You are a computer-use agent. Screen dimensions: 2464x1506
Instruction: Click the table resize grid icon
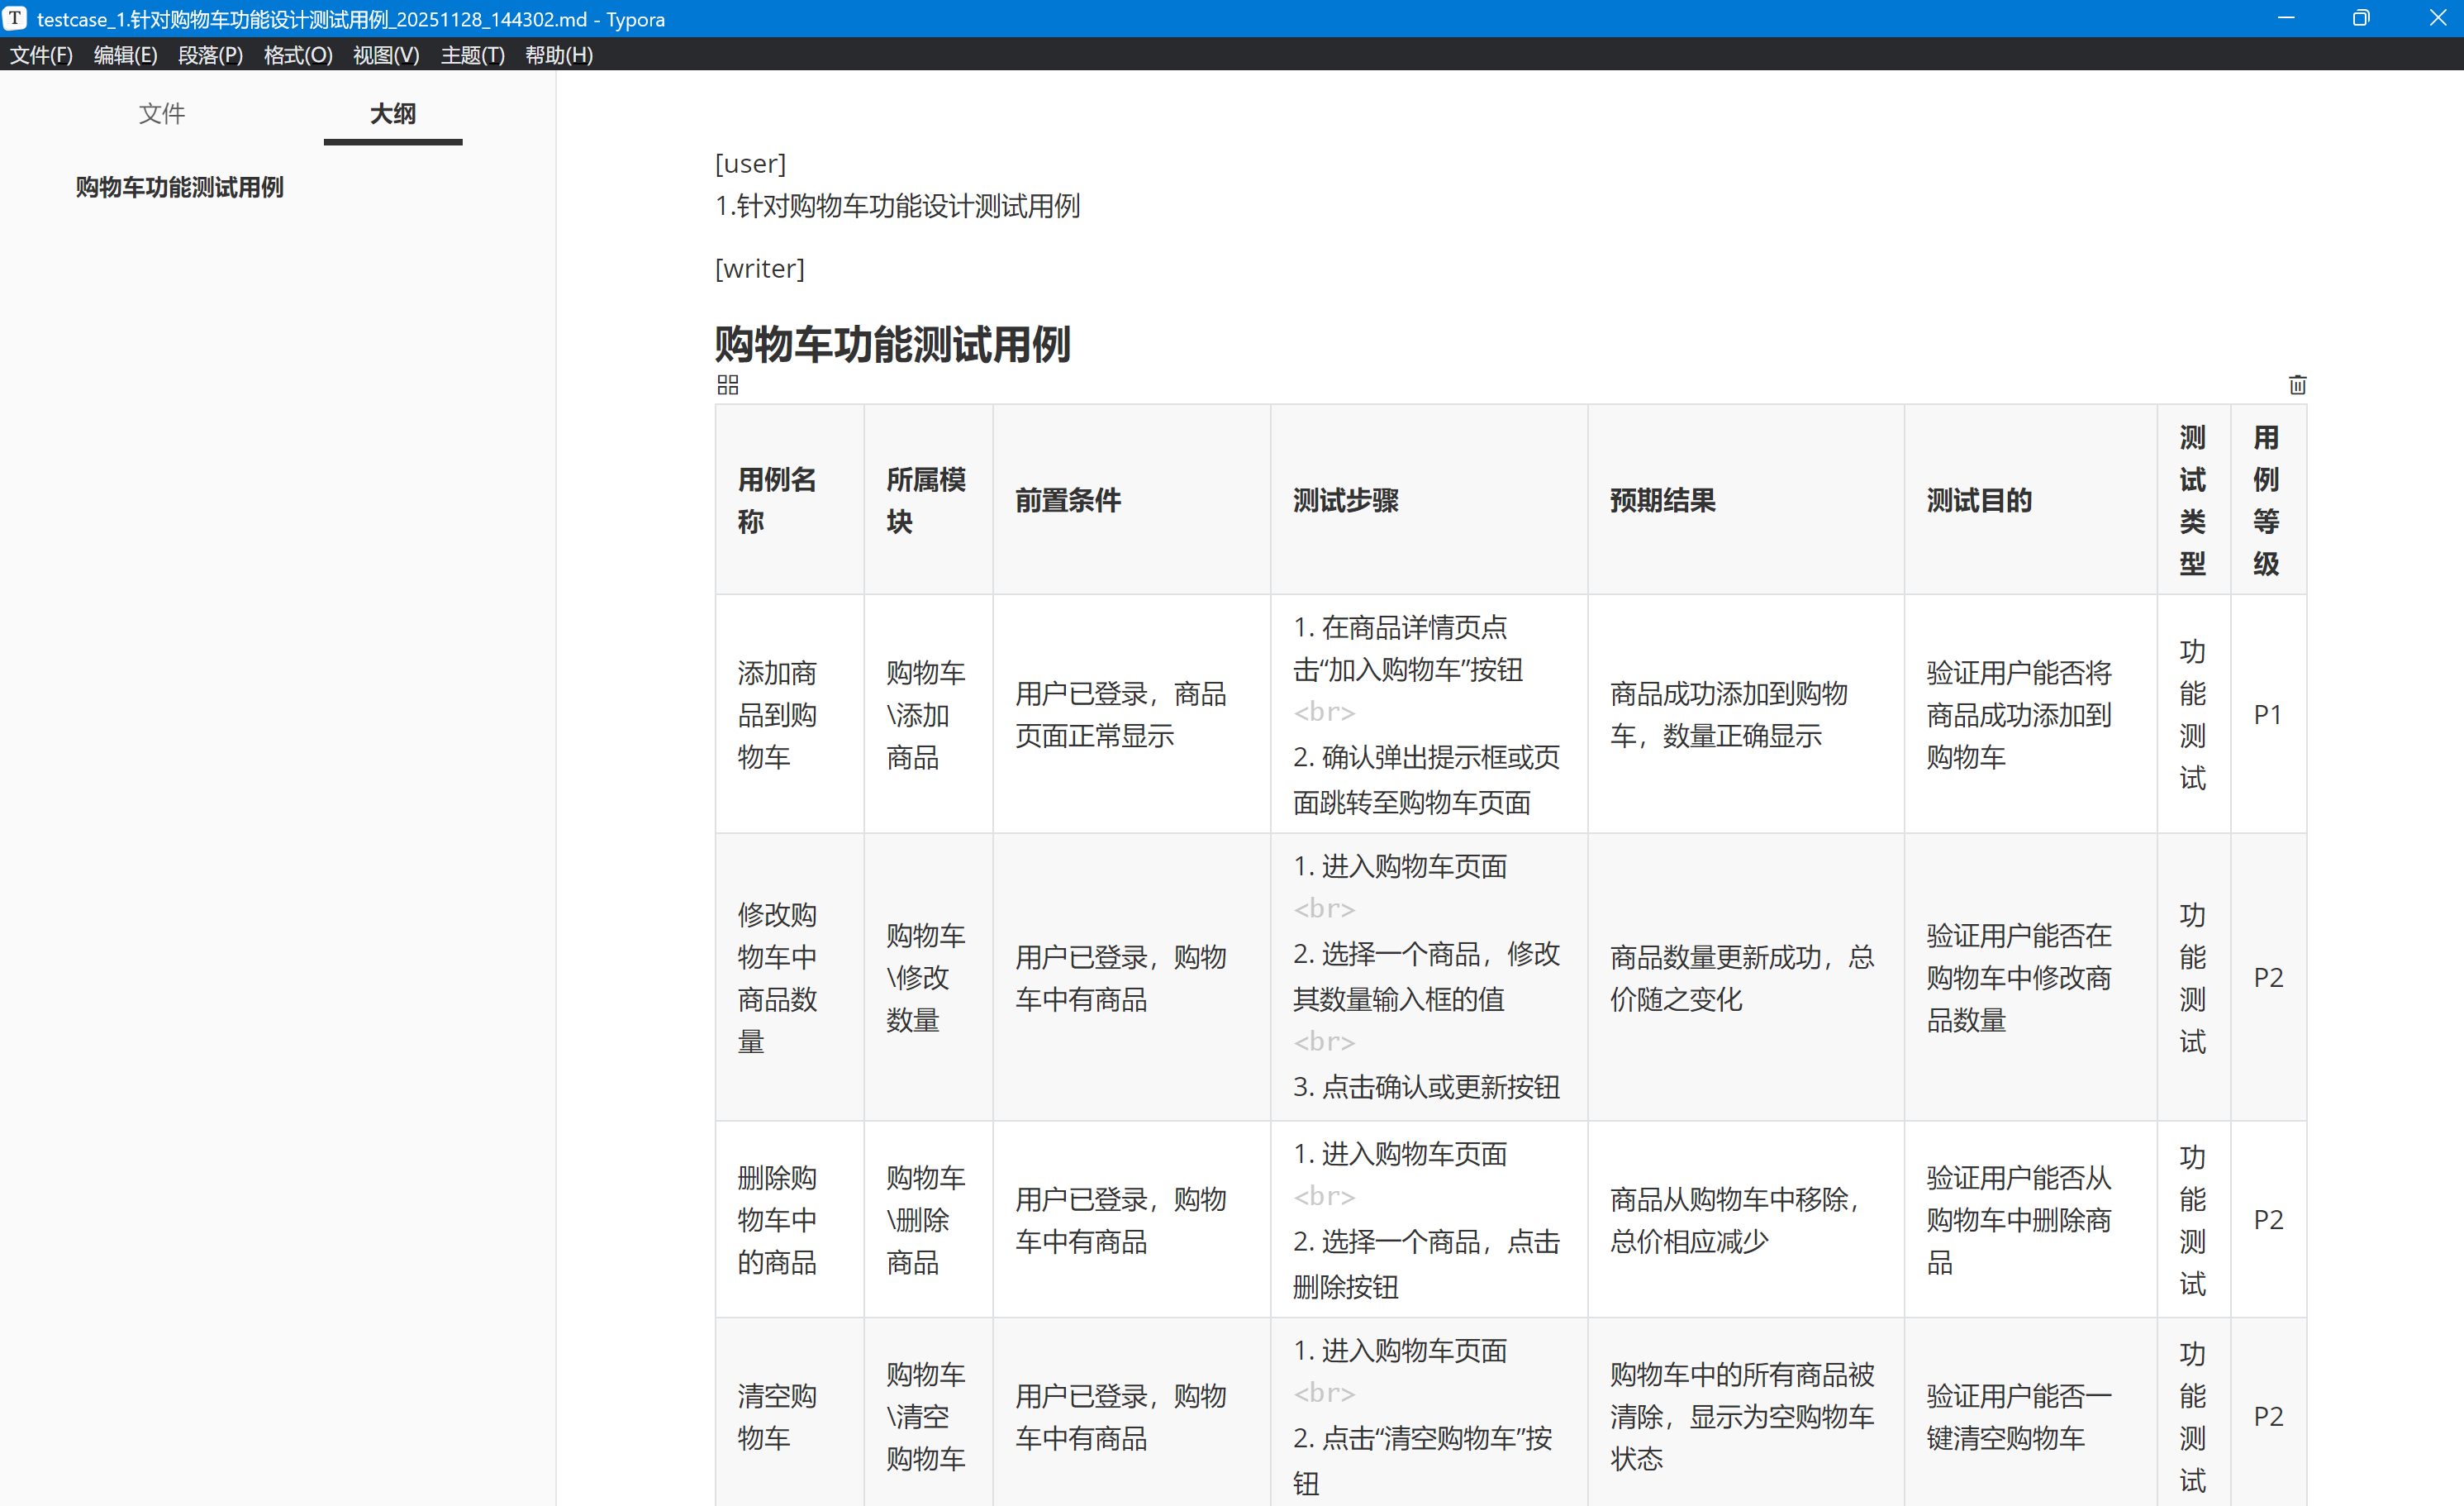[728, 385]
